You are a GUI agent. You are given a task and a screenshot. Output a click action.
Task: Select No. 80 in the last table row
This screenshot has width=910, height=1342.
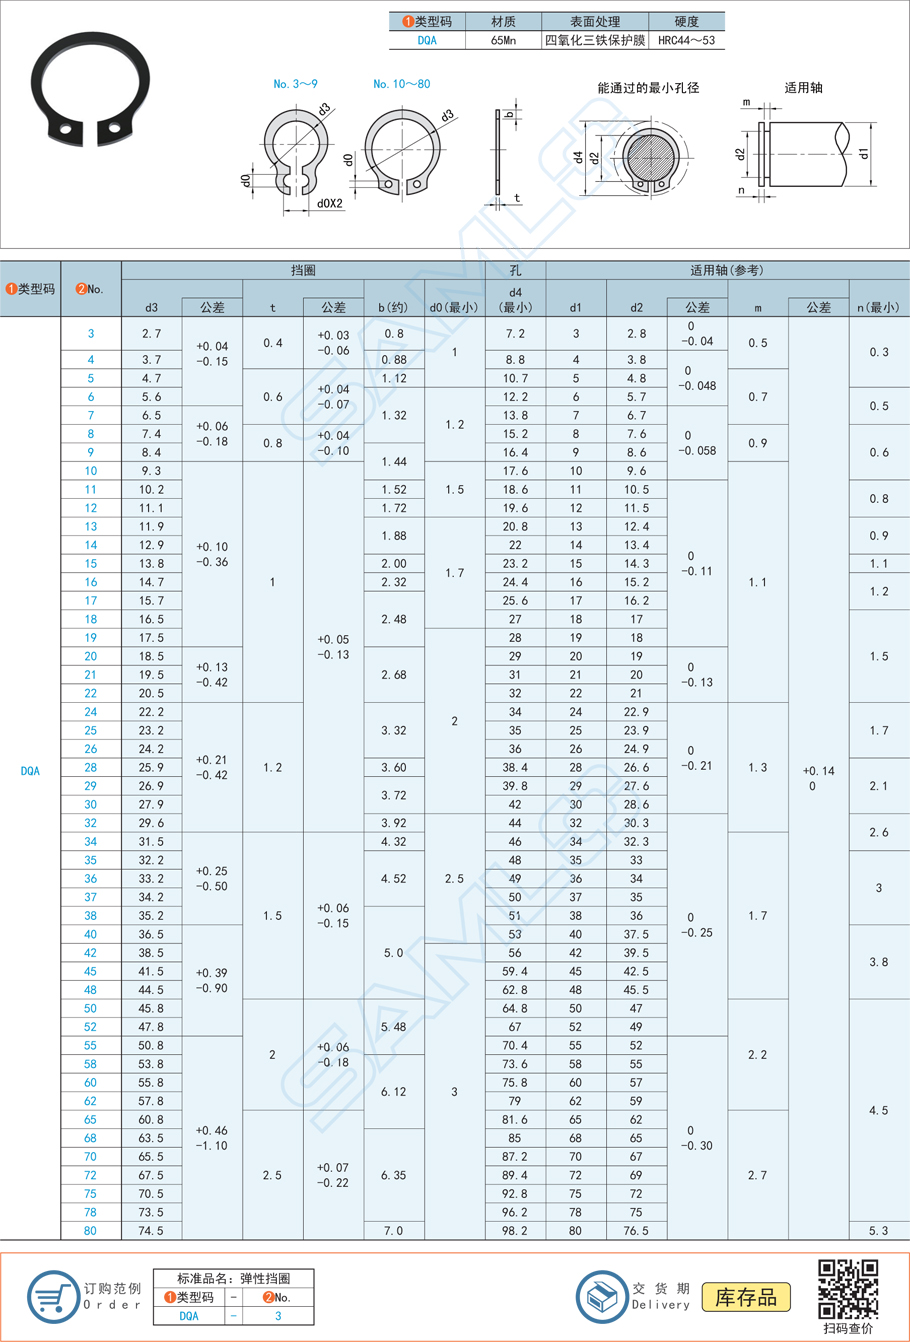pos(91,1231)
